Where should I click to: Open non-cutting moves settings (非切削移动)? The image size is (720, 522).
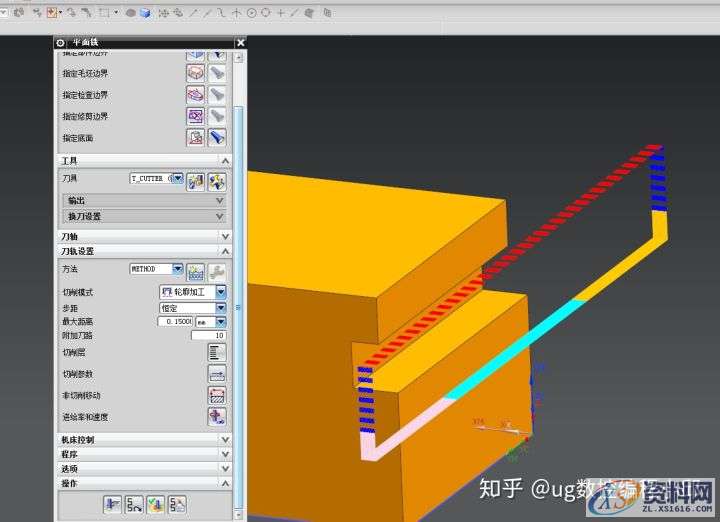pyautogui.click(x=217, y=395)
